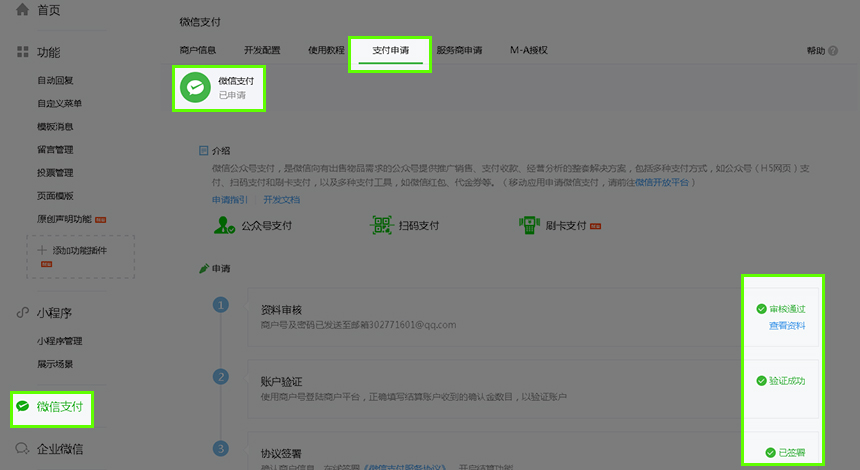
Task: Click step 1 circle marker
Action: click(x=221, y=305)
